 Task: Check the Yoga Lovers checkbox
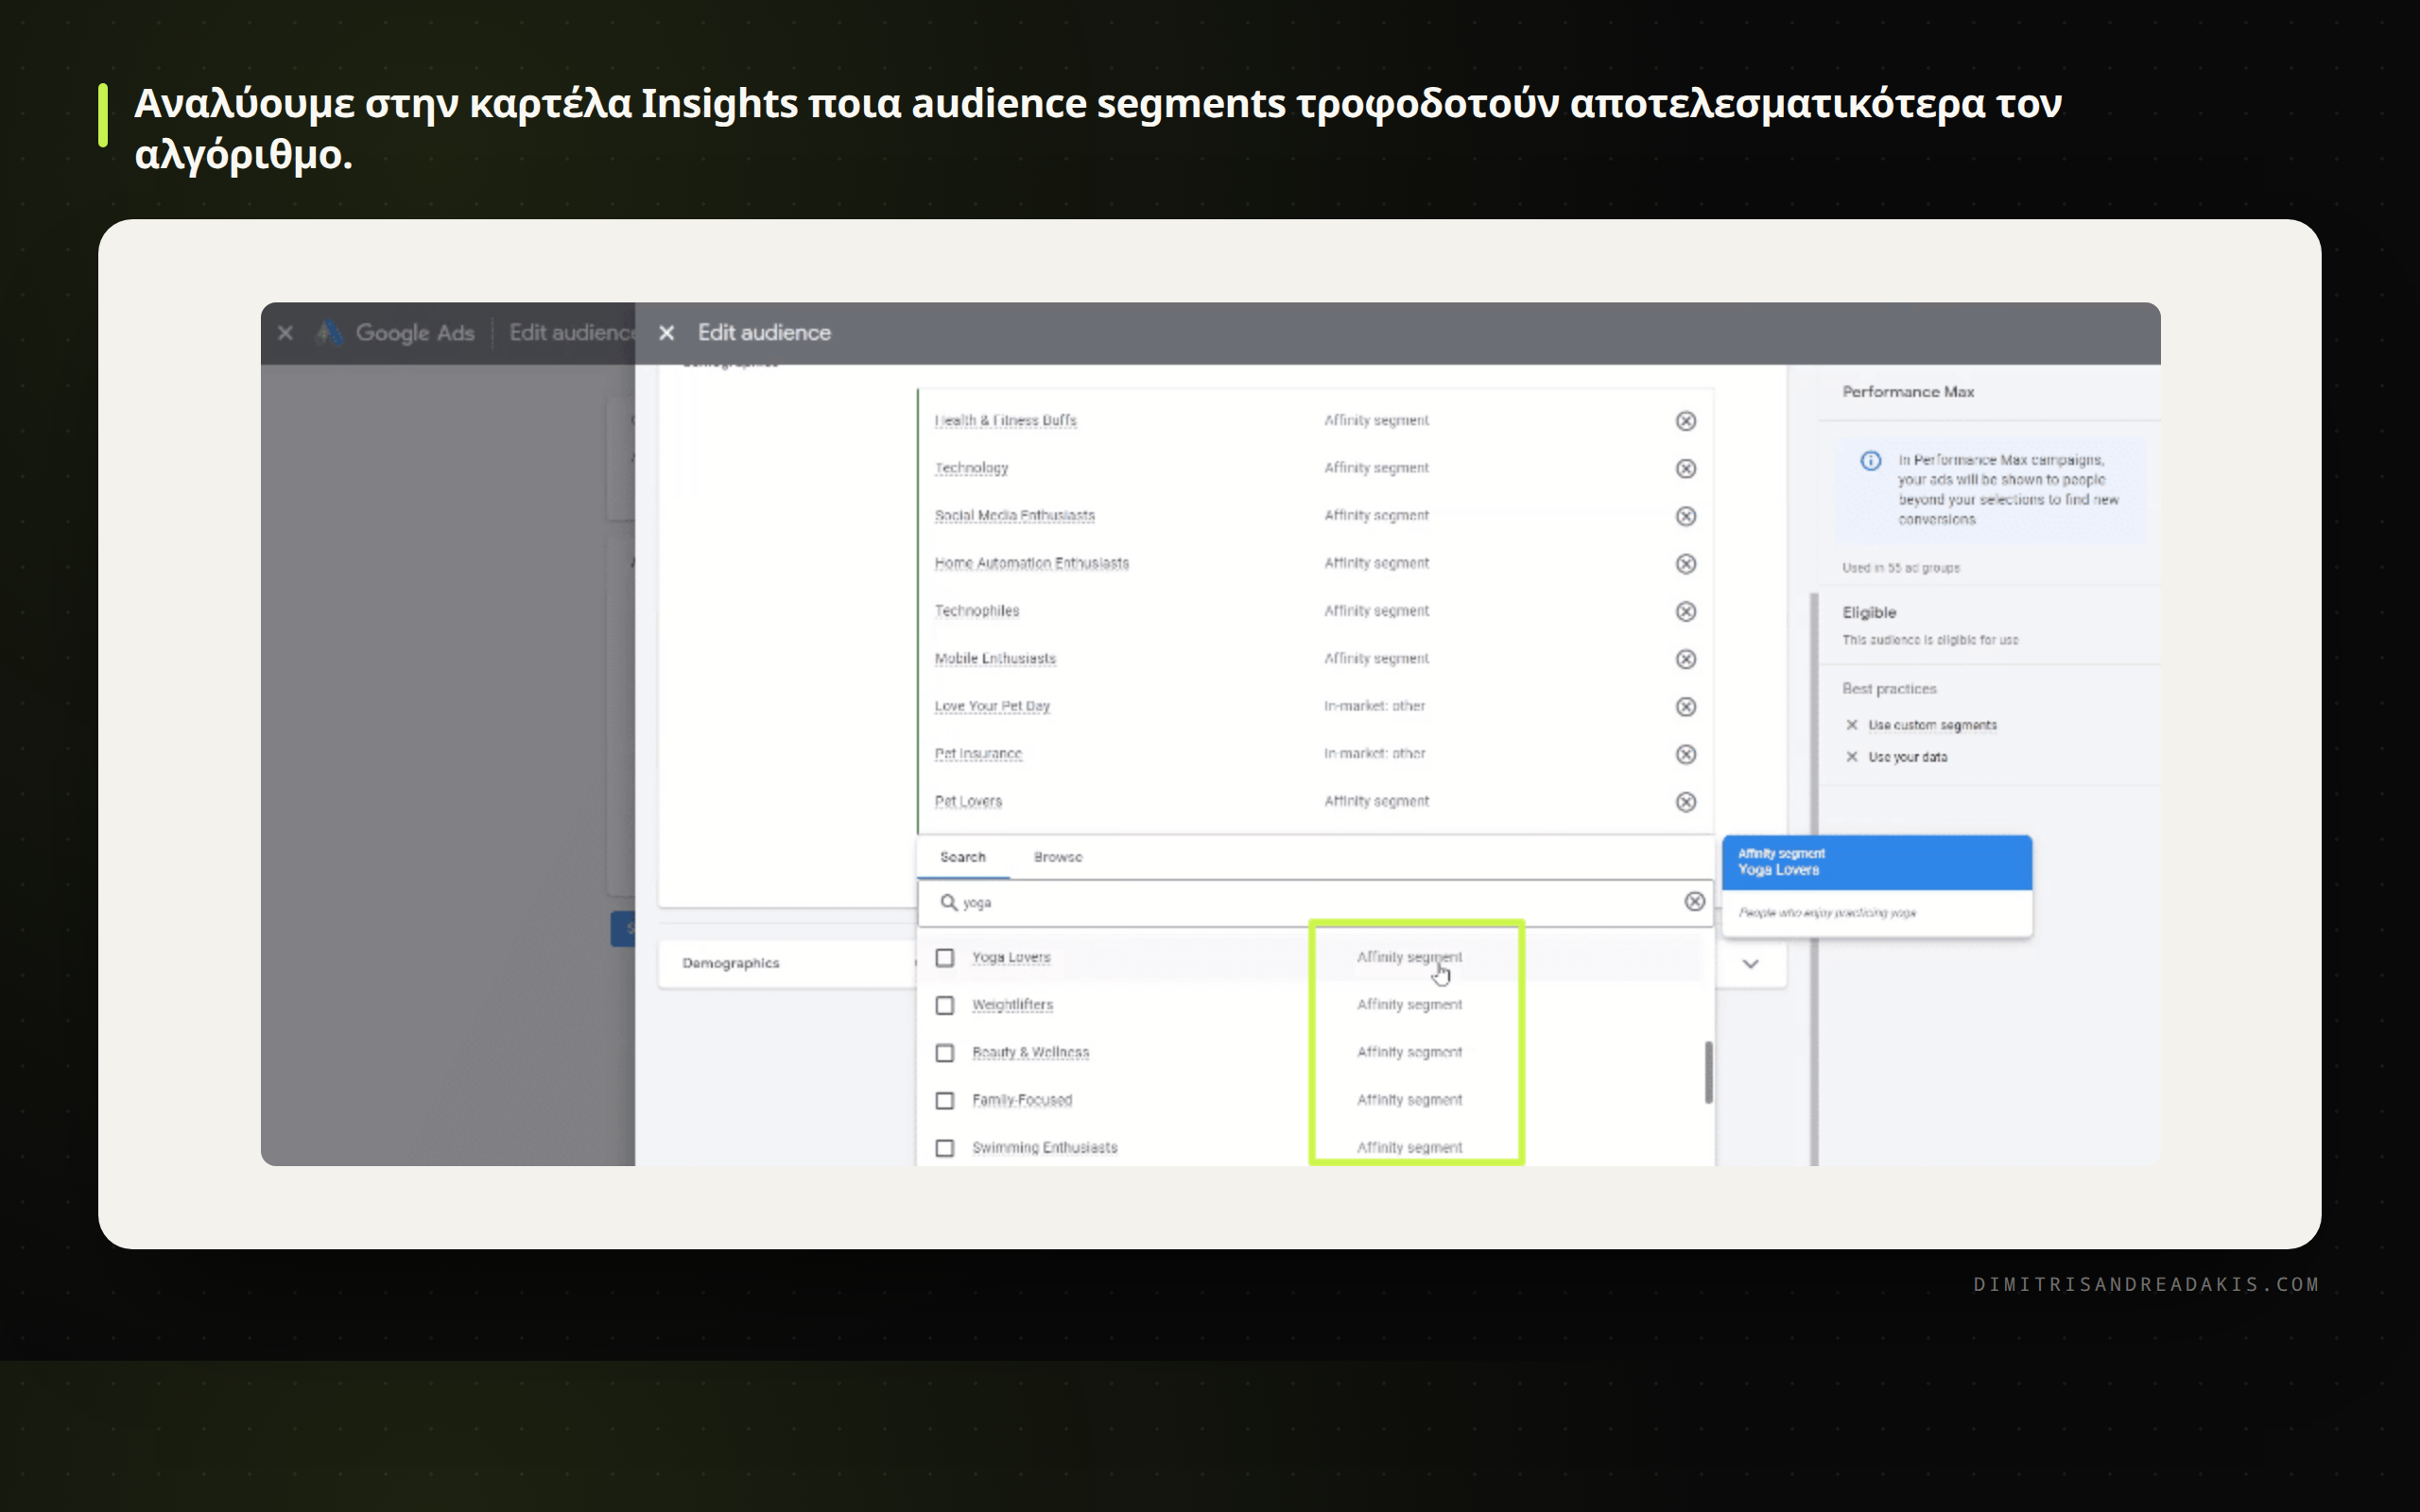[x=944, y=957]
